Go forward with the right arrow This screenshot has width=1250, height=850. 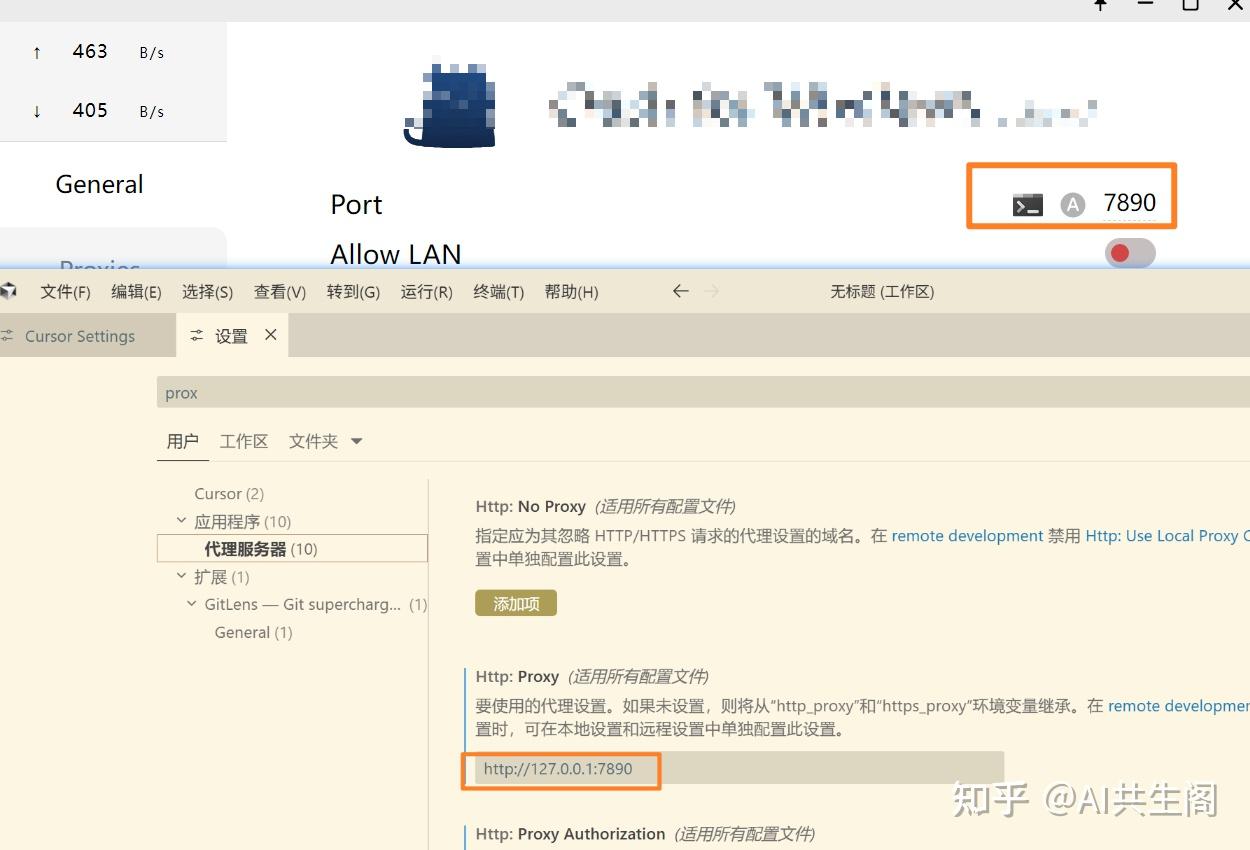tap(712, 291)
